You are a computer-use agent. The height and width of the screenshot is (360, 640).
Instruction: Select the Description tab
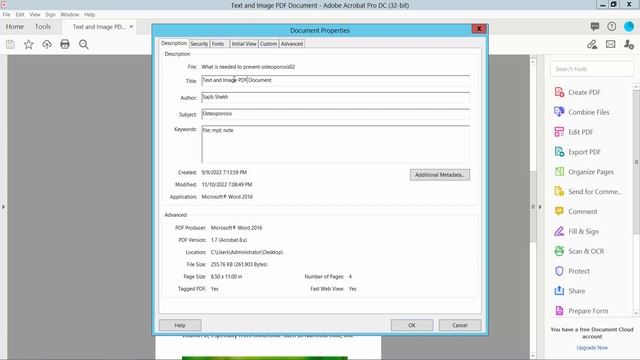(174, 43)
